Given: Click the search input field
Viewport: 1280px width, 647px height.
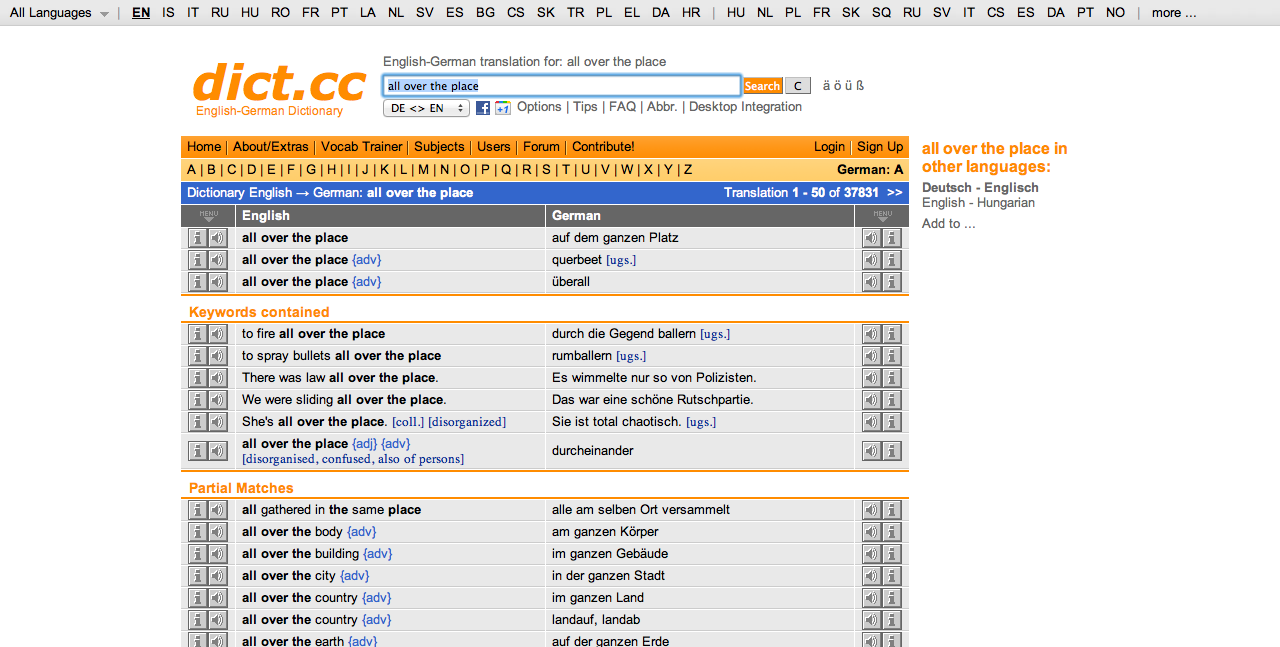Looking at the screenshot, I should pyautogui.click(x=561, y=86).
